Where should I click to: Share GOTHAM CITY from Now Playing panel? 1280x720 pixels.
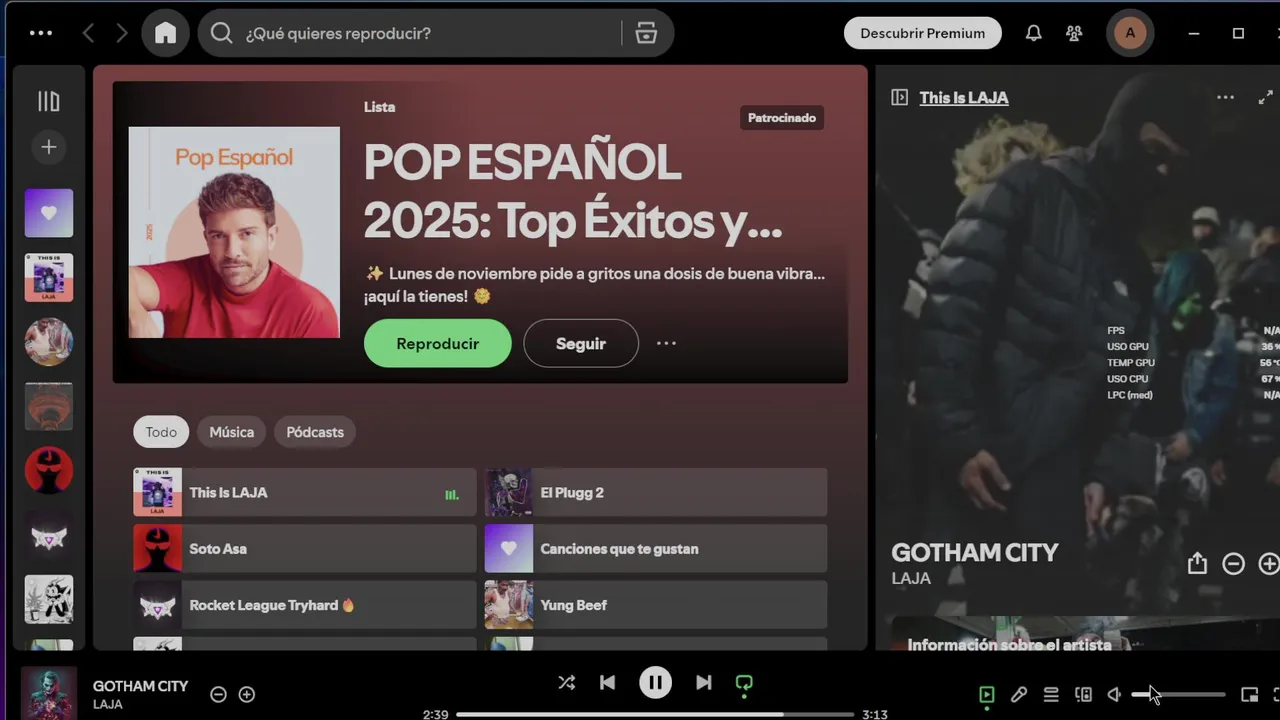[1197, 564]
